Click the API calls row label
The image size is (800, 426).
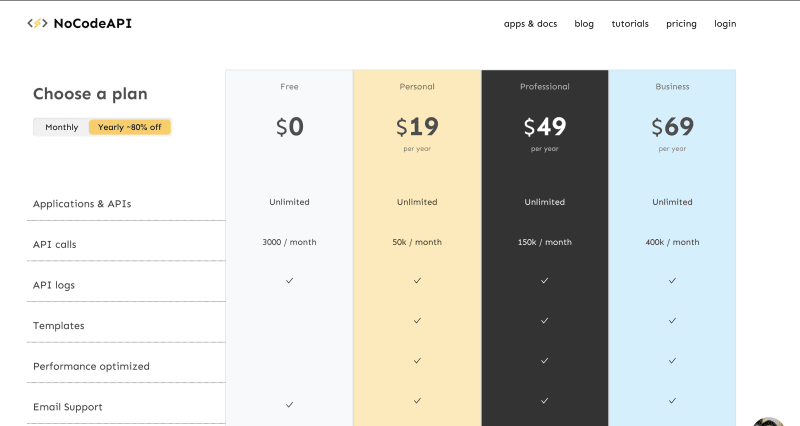click(x=55, y=244)
